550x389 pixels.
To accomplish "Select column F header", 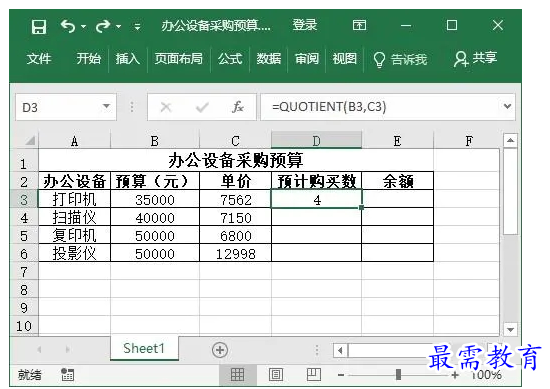I will tap(469, 141).
